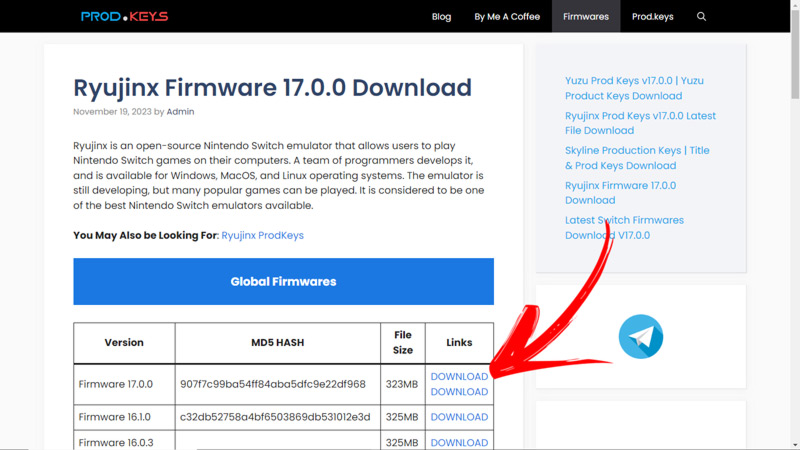800x450 pixels.
Task: Click the MD5 HASH column header
Action: 278,342
